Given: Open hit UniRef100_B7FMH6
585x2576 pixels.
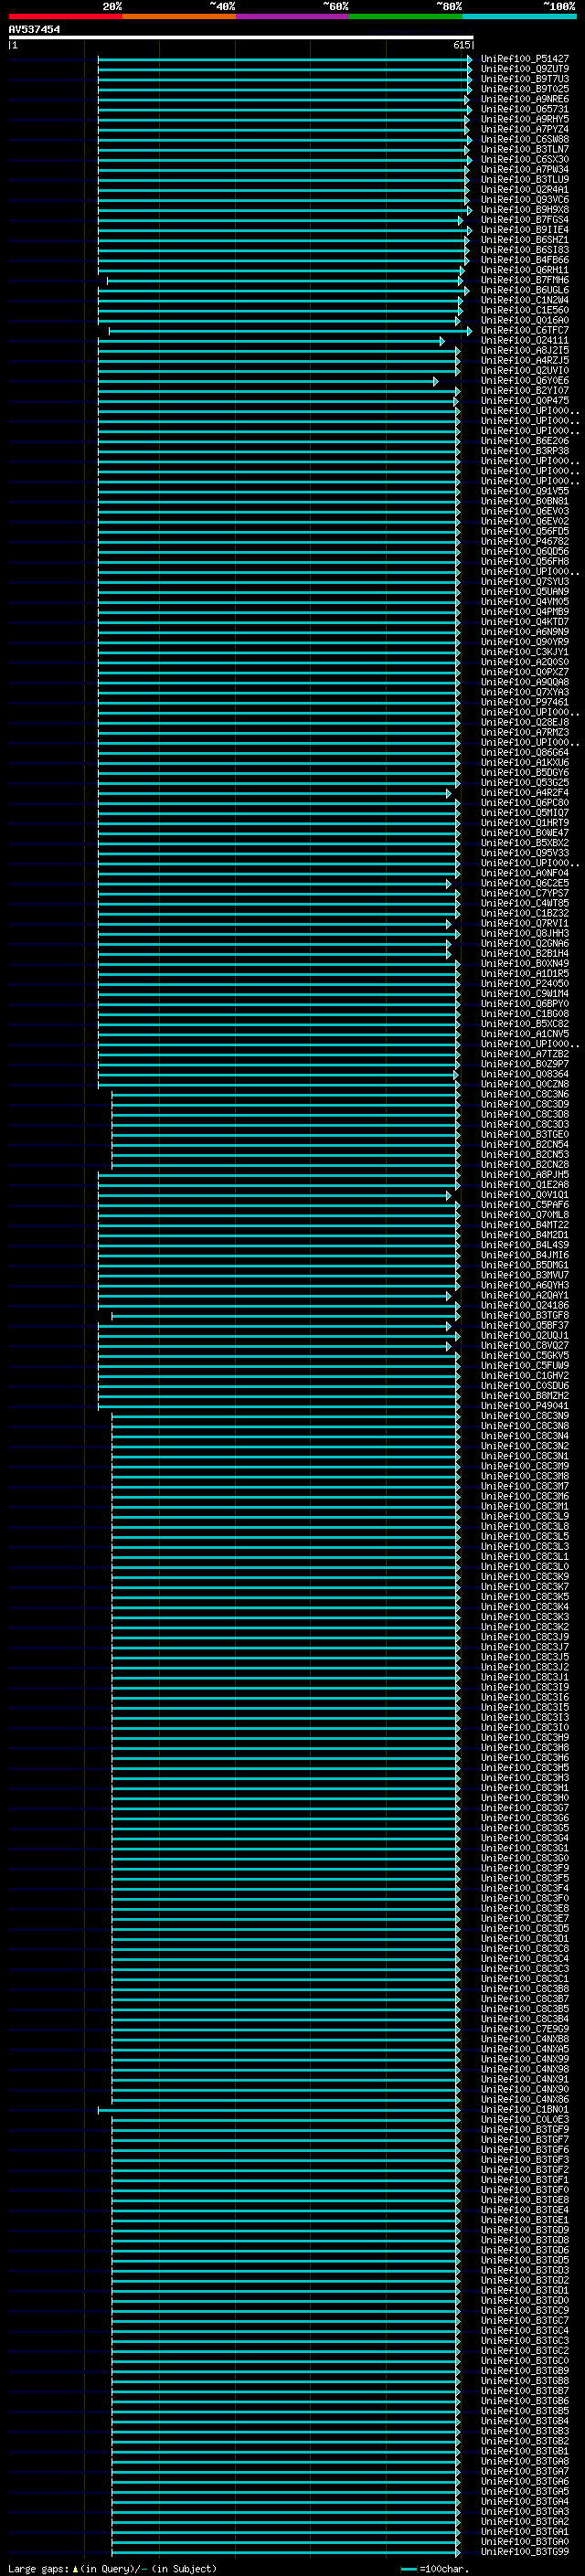Looking at the screenshot, I should [x=525, y=281].
